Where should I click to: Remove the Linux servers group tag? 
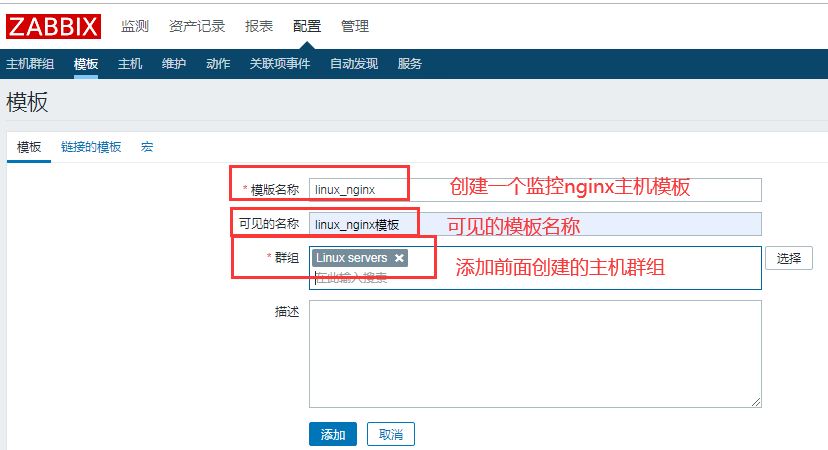pyautogui.click(x=399, y=258)
